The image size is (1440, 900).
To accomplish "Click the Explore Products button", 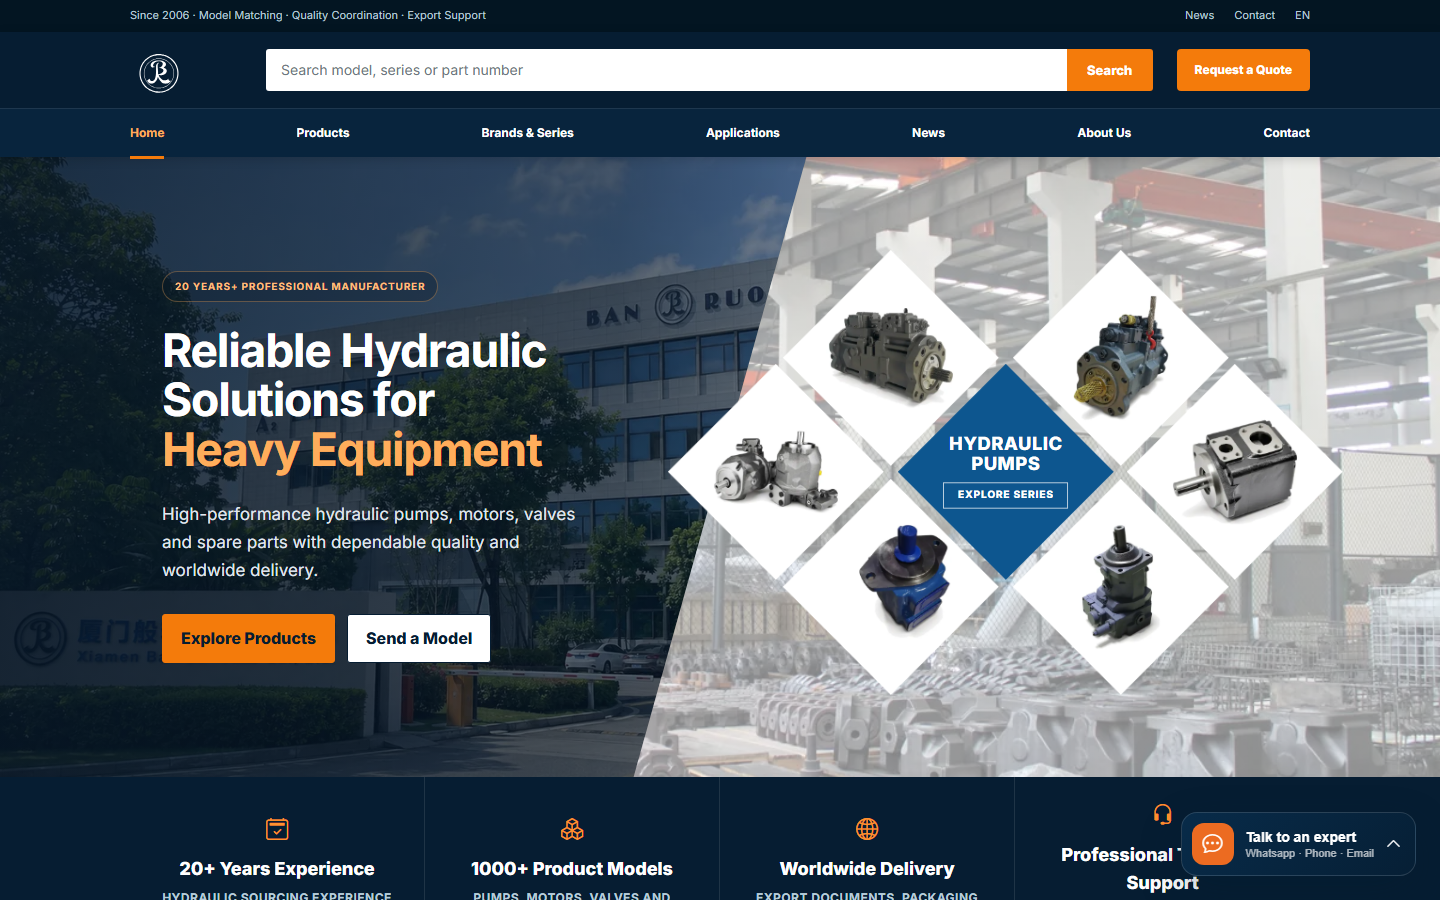I will click(x=248, y=638).
